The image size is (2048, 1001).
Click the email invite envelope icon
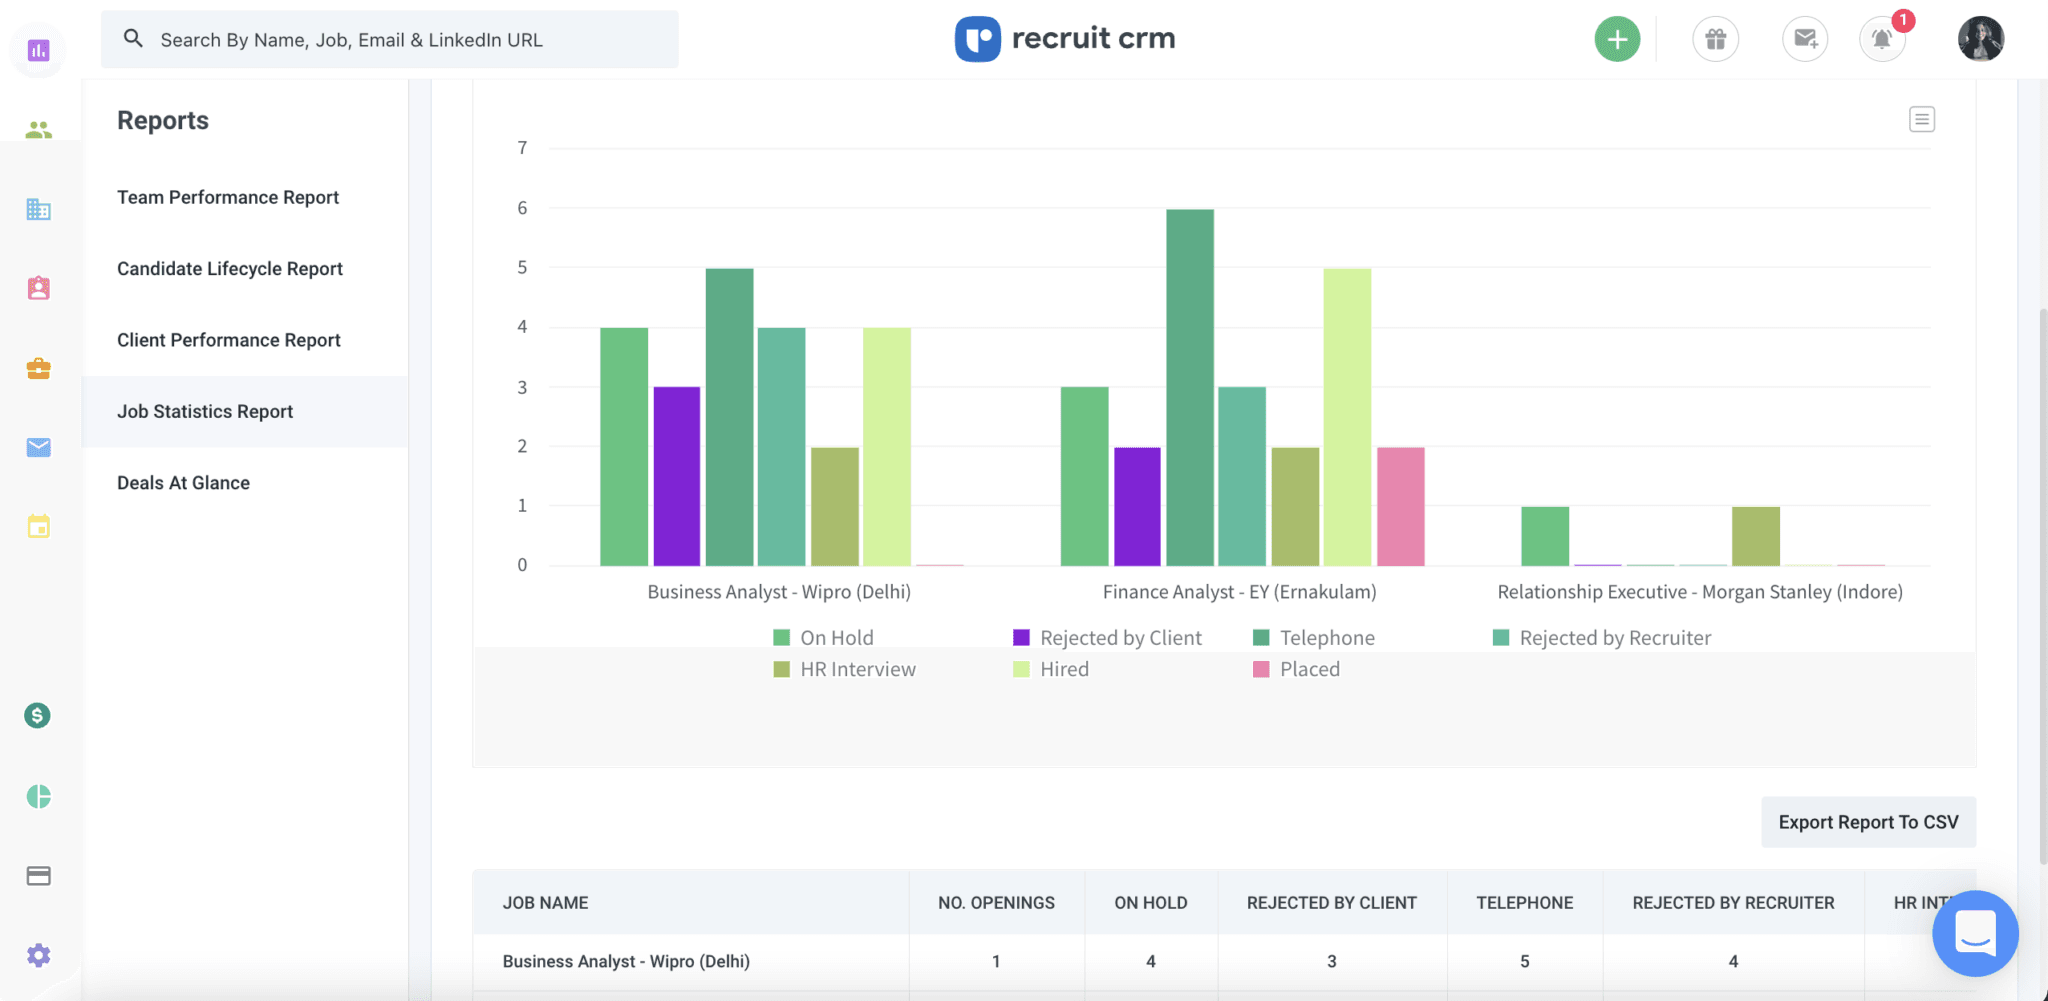[x=1804, y=40]
